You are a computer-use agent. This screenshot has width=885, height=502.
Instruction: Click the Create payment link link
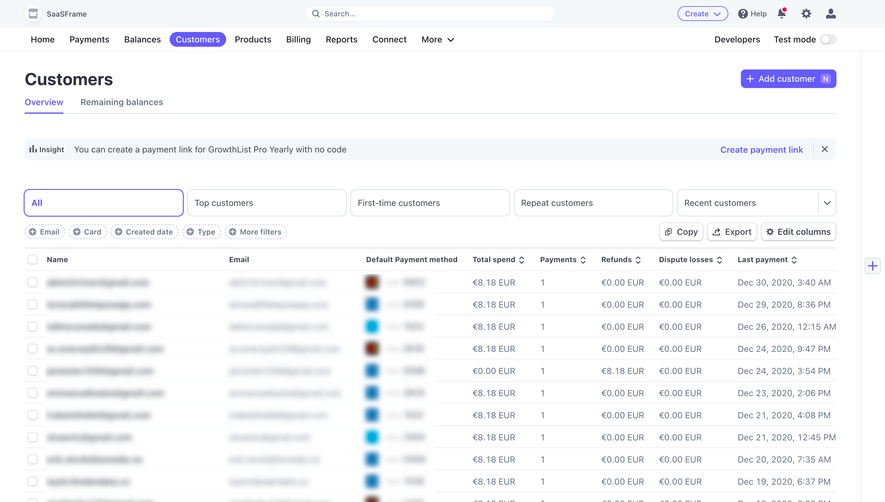761,150
